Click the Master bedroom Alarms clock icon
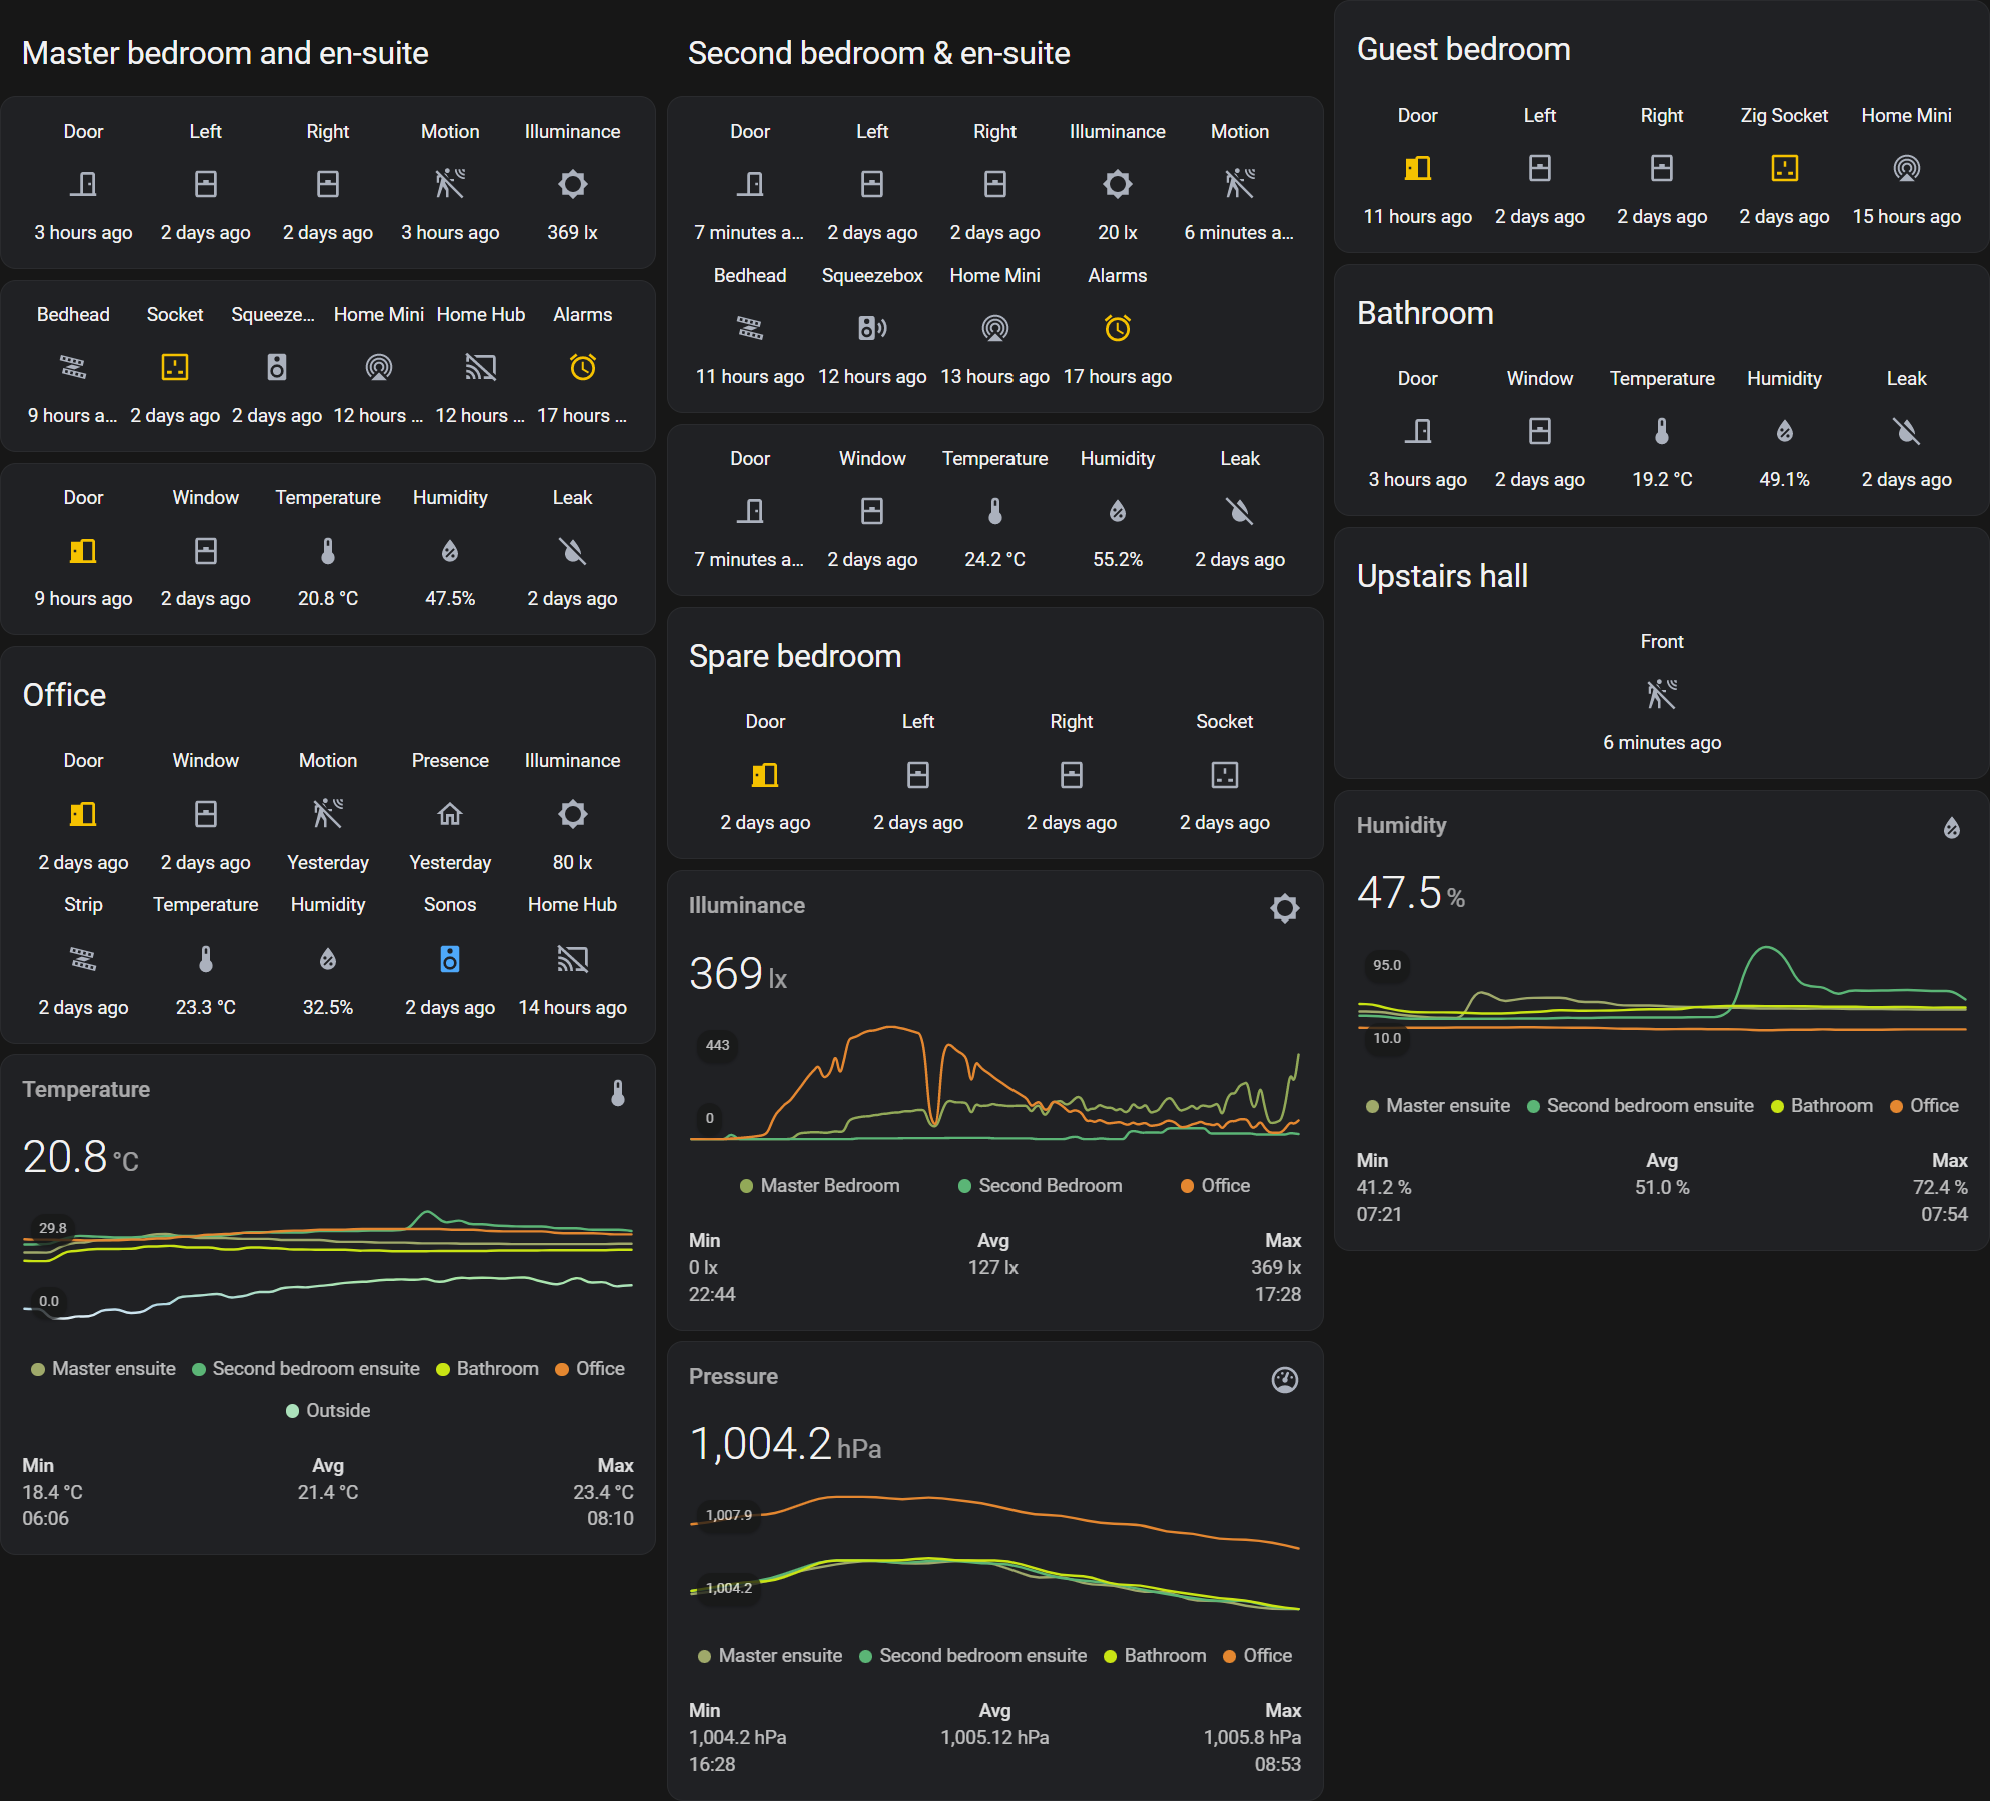Viewport: 1990px width, 1801px height. click(582, 367)
